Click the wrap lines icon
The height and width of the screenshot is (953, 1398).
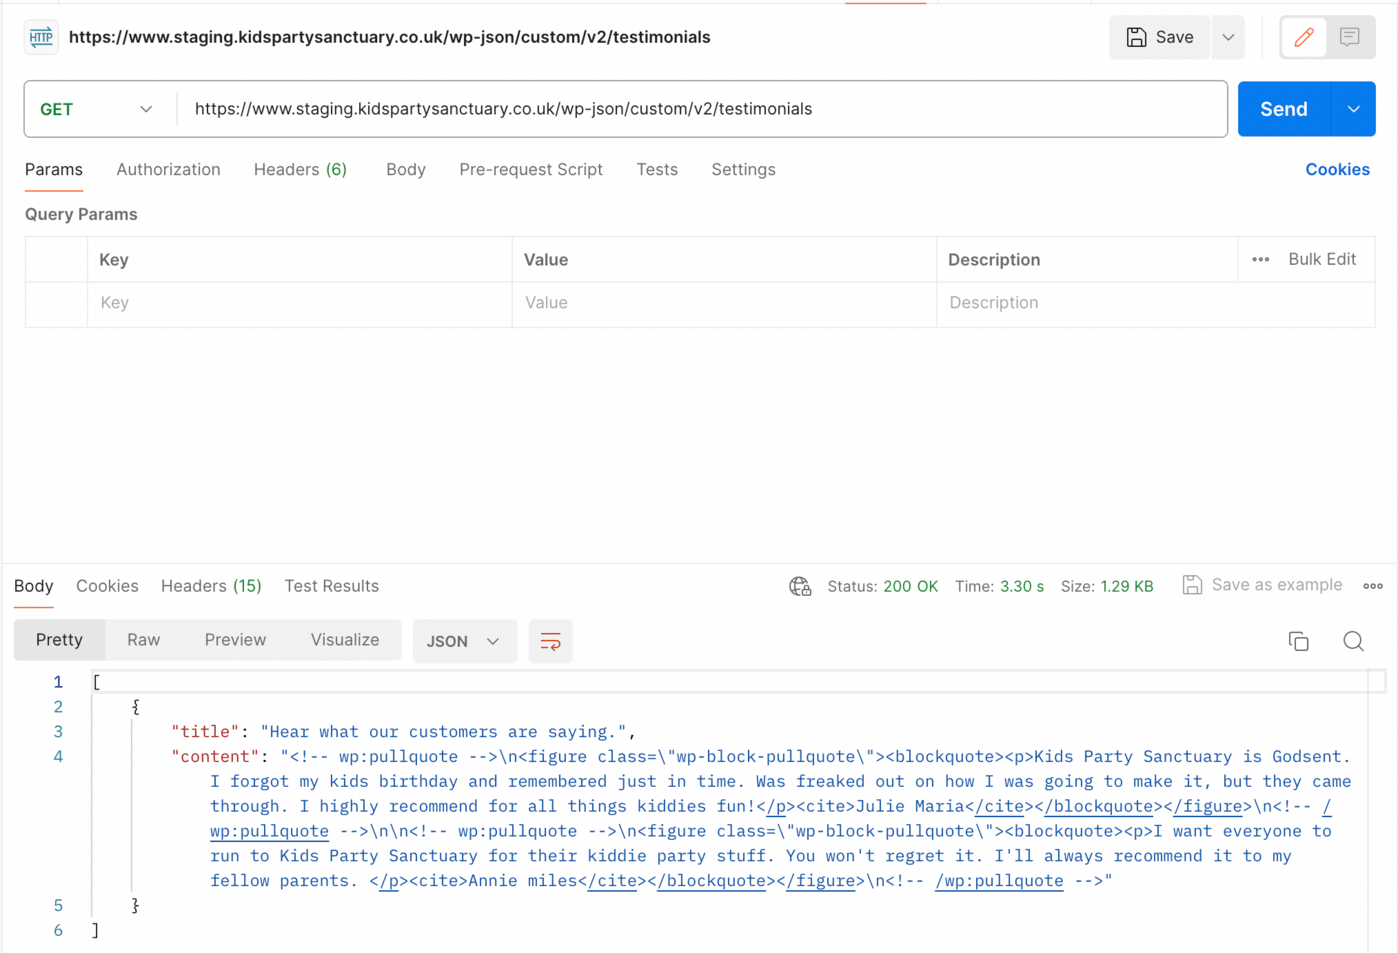coord(550,641)
